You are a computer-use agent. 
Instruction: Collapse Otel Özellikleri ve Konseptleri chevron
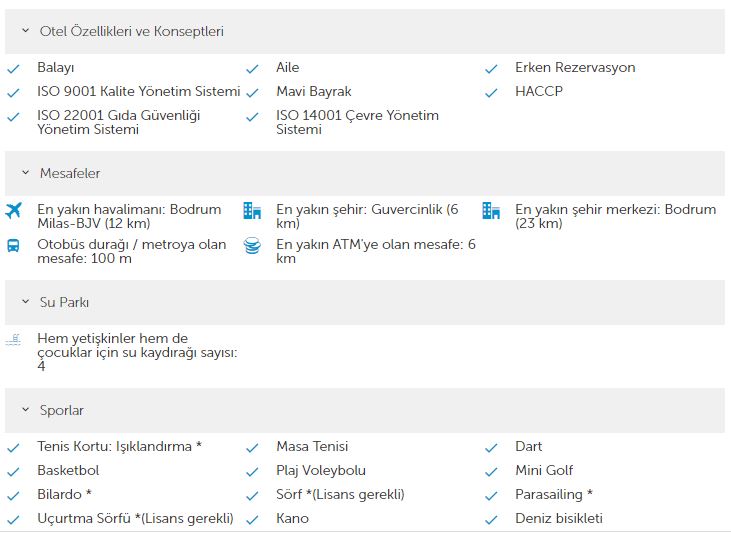[x=26, y=31]
